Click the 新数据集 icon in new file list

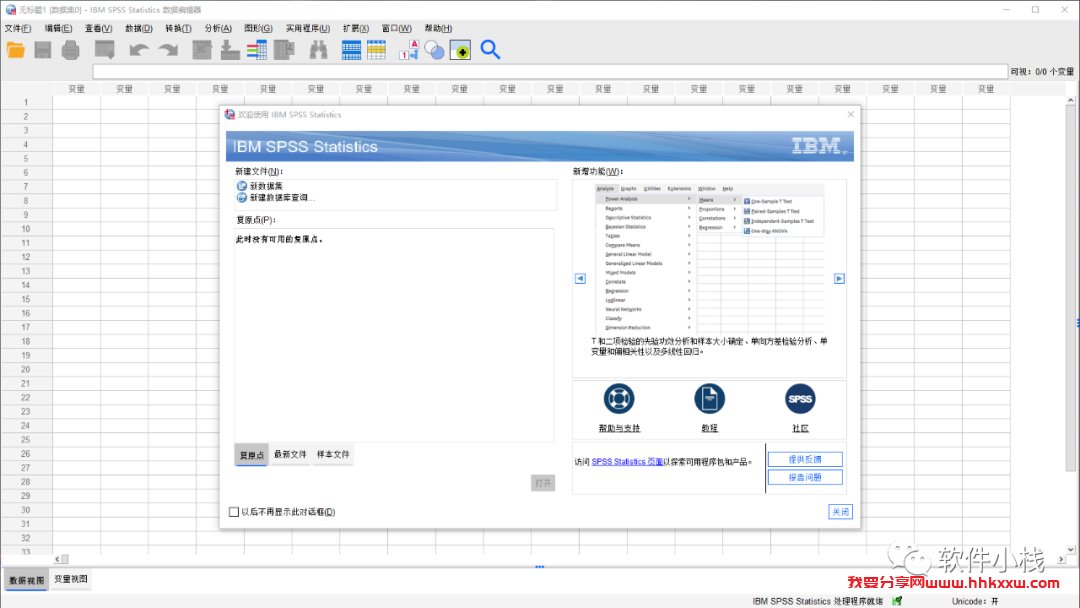pyautogui.click(x=242, y=186)
